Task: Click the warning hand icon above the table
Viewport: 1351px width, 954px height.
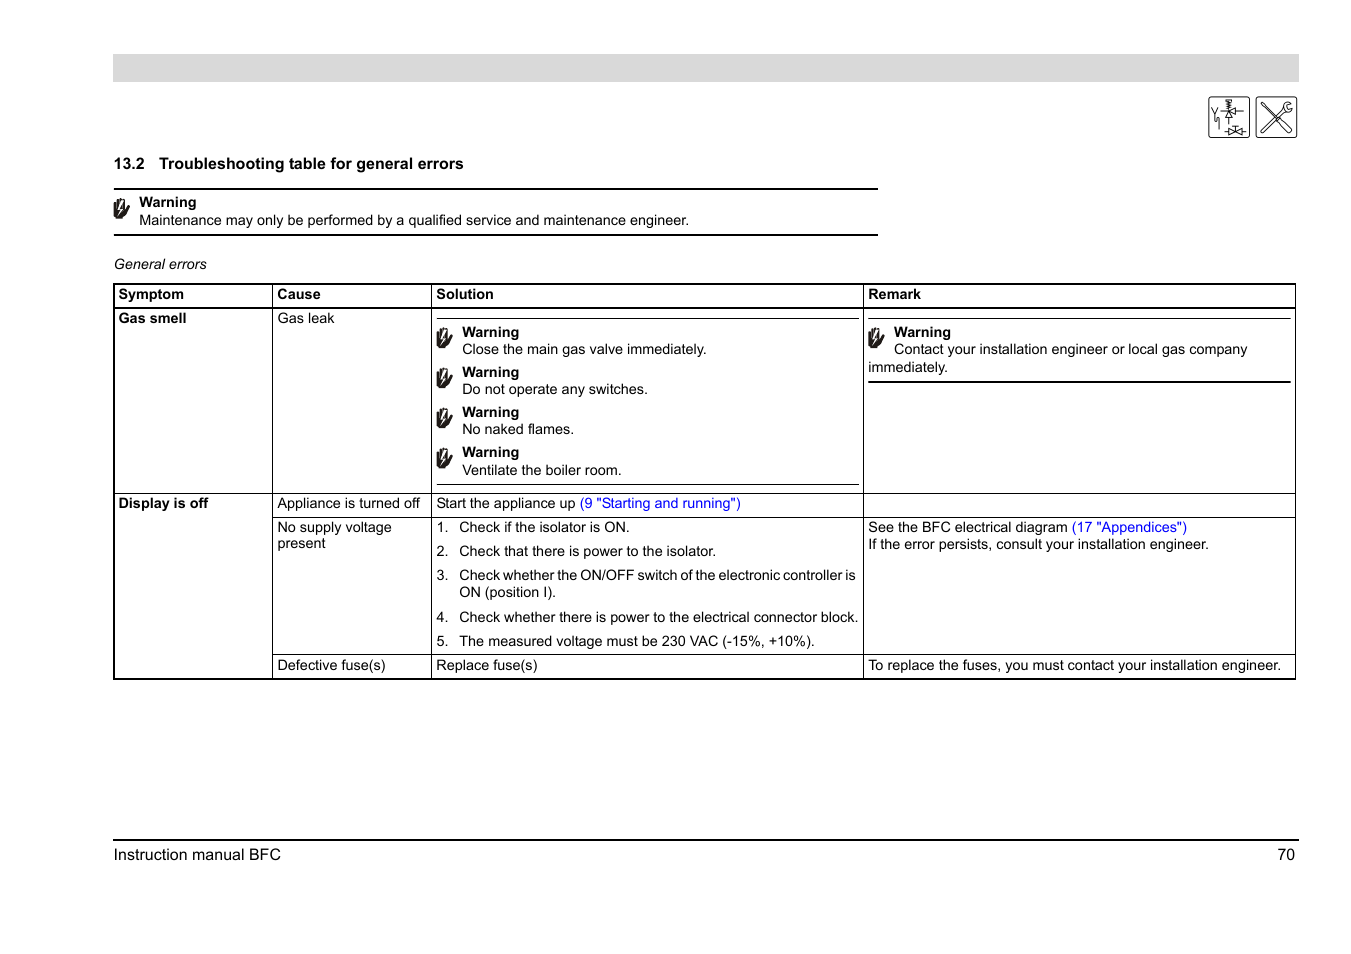Action: click(x=122, y=208)
